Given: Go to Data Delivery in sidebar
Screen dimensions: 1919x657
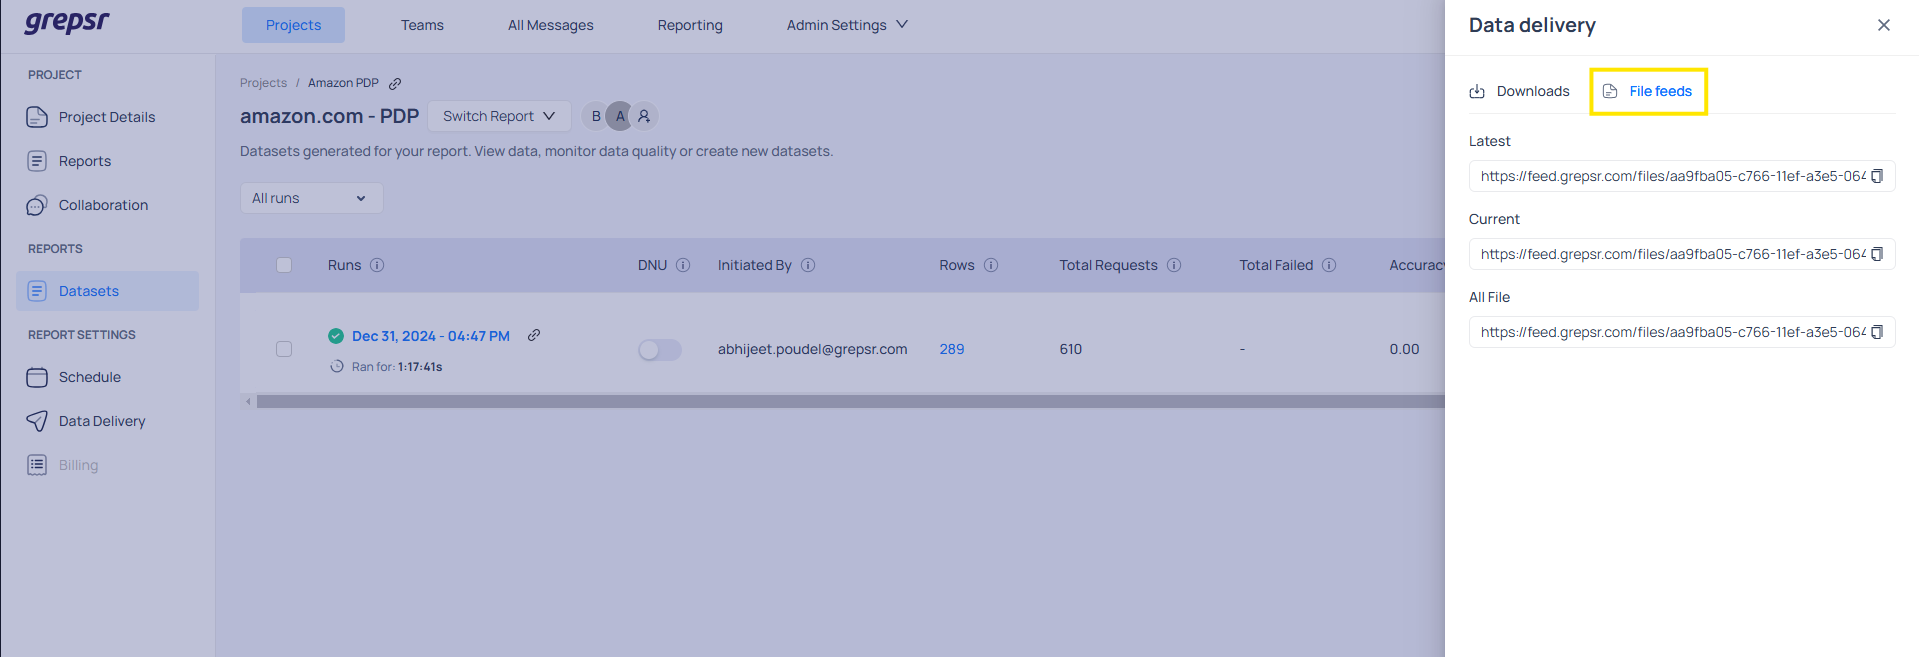Looking at the screenshot, I should pos(101,421).
